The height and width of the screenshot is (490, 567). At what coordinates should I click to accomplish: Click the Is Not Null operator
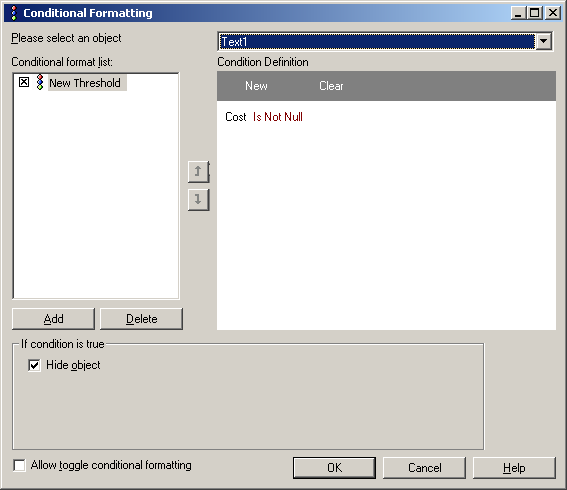[x=278, y=117]
